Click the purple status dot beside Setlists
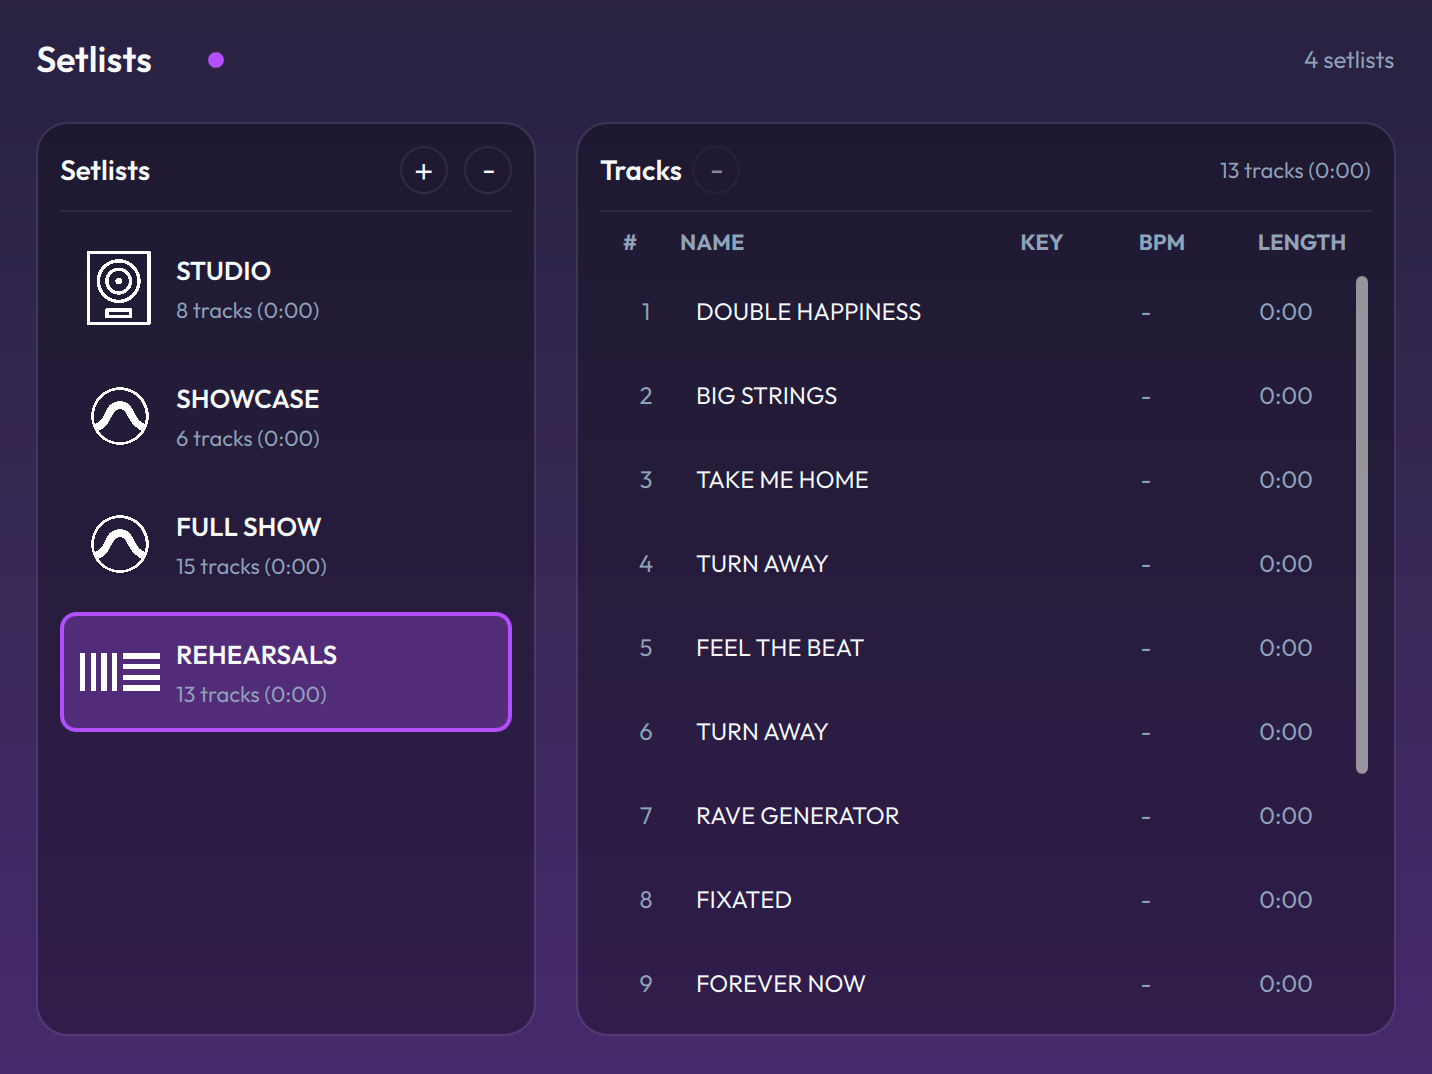 pyautogui.click(x=216, y=60)
